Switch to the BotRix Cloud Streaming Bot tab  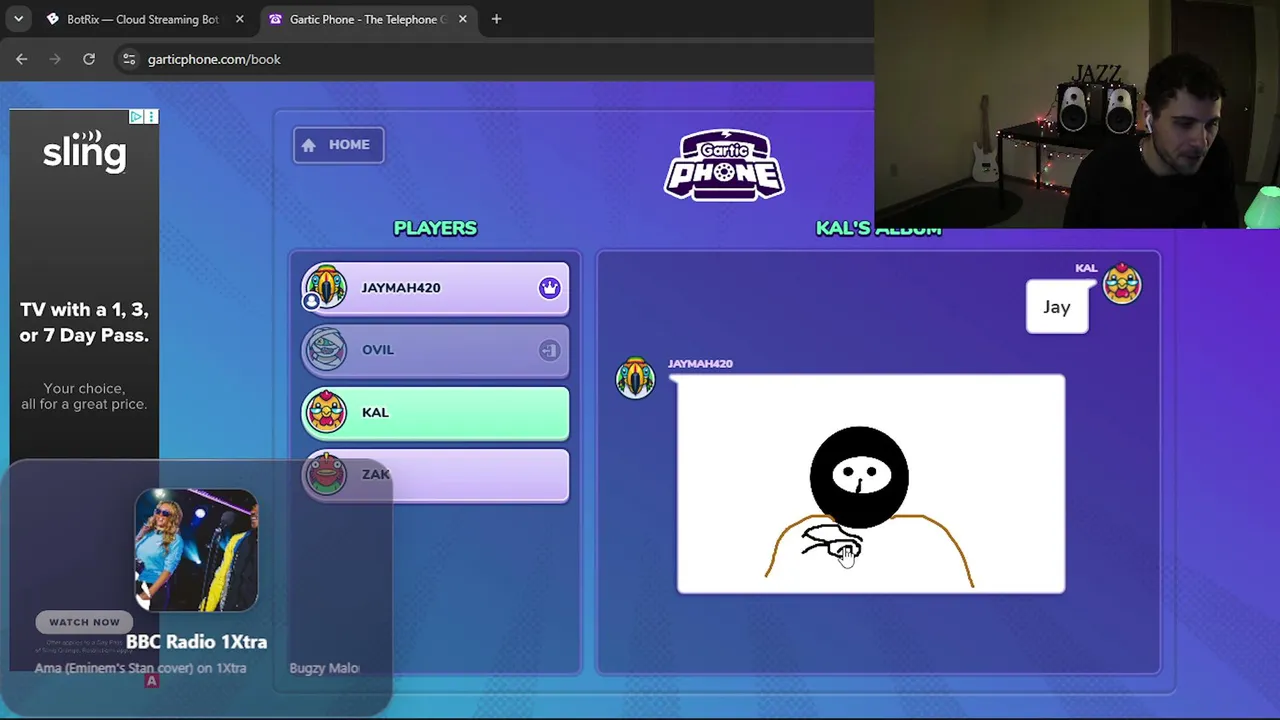(x=144, y=19)
